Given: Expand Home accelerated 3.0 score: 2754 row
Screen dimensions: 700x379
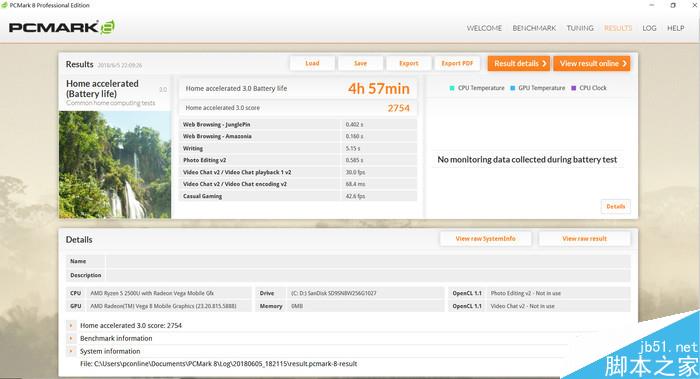Looking at the screenshot, I should point(71,325).
